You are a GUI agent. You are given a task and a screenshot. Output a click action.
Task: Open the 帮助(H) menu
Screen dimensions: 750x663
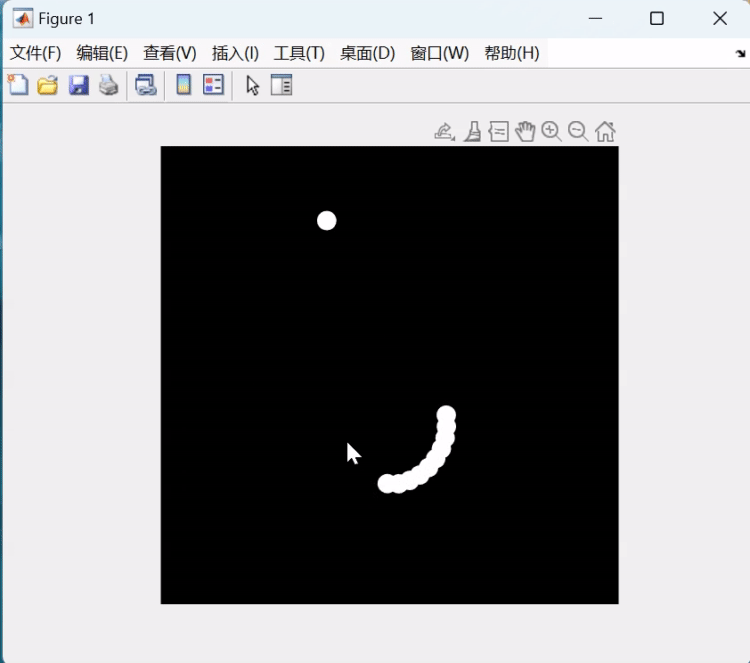pyautogui.click(x=512, y=53)
